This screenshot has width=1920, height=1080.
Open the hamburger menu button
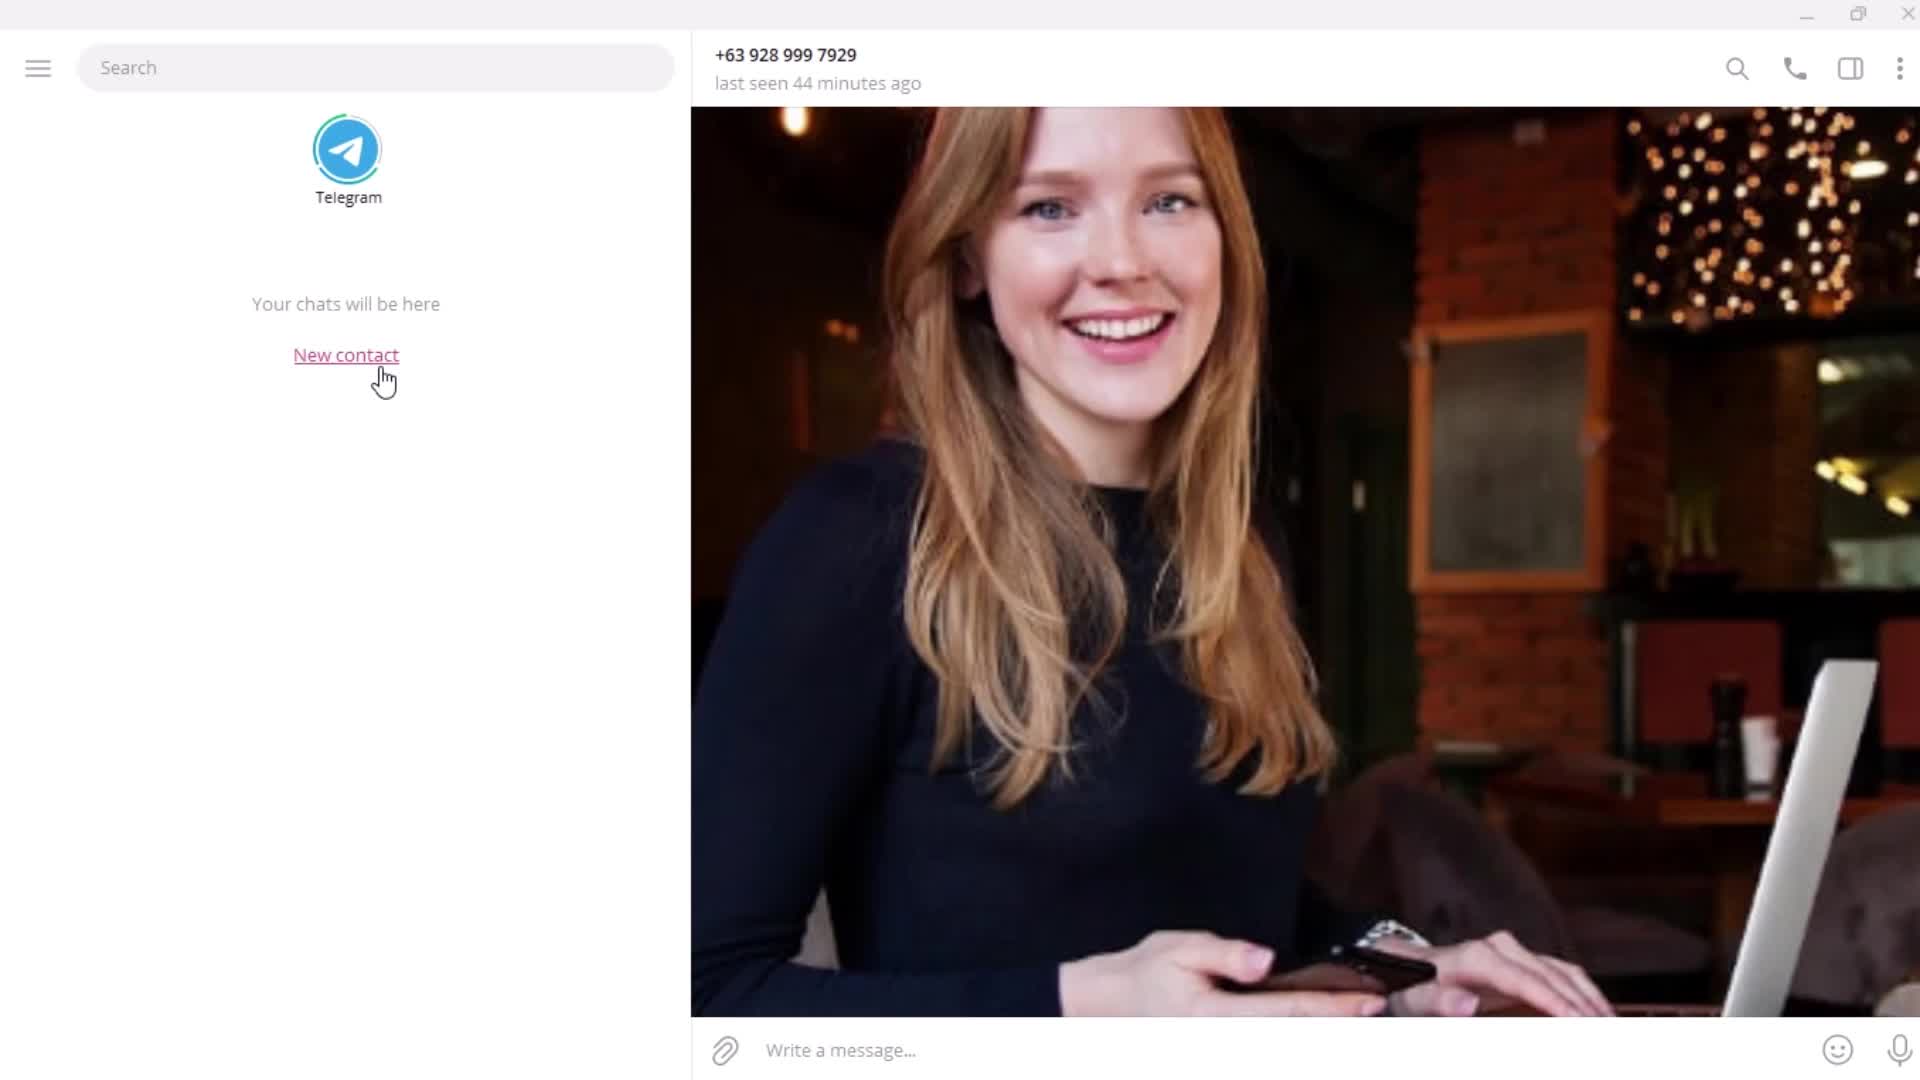[x=38, y=67]
